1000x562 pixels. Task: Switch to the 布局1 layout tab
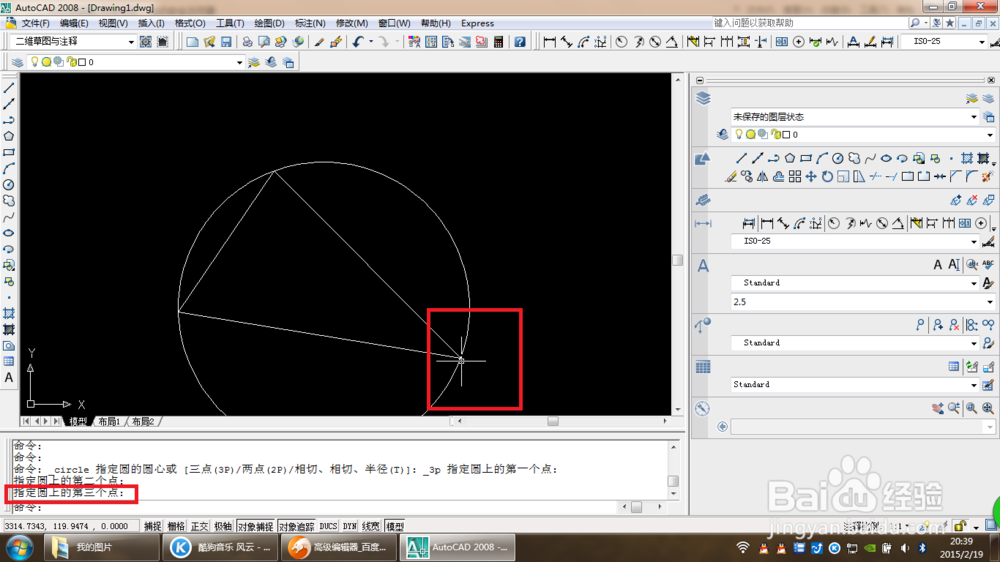[109, 422]
